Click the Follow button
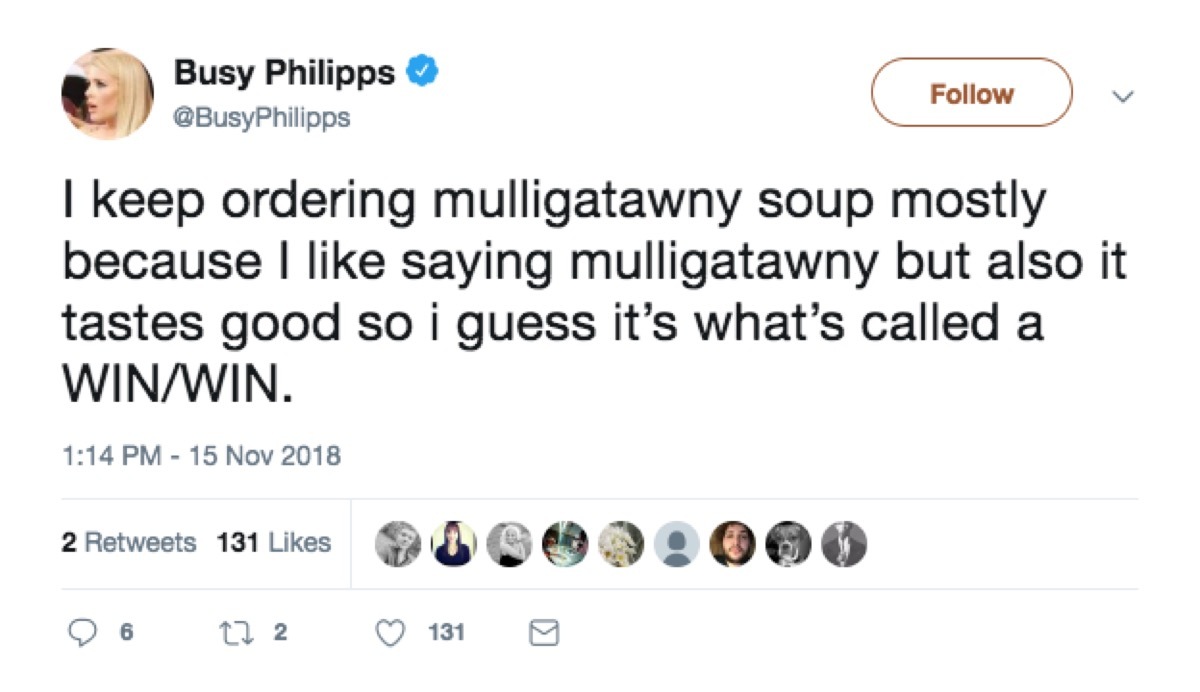This screenshot has width=1200, height=692. pyautogui.click(x=971, y=93)
